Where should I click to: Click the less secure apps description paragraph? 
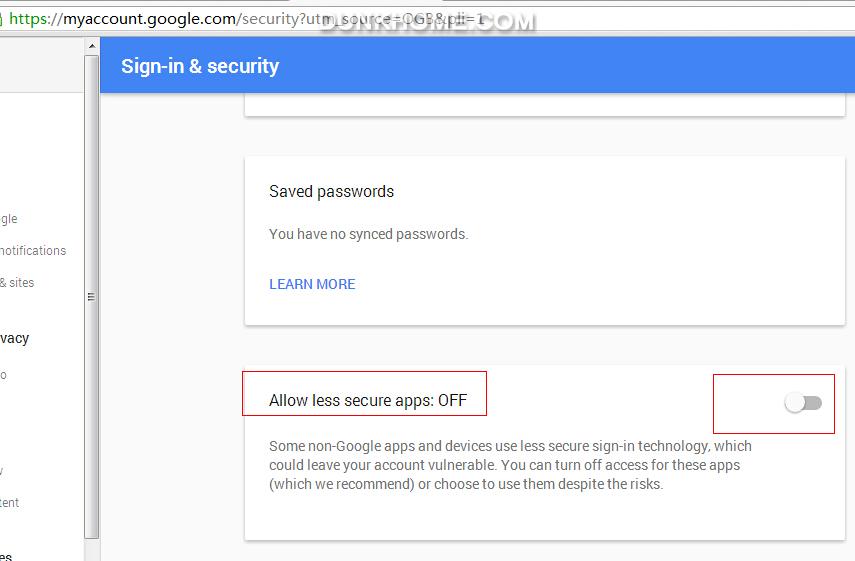click(x=510, y=465)
